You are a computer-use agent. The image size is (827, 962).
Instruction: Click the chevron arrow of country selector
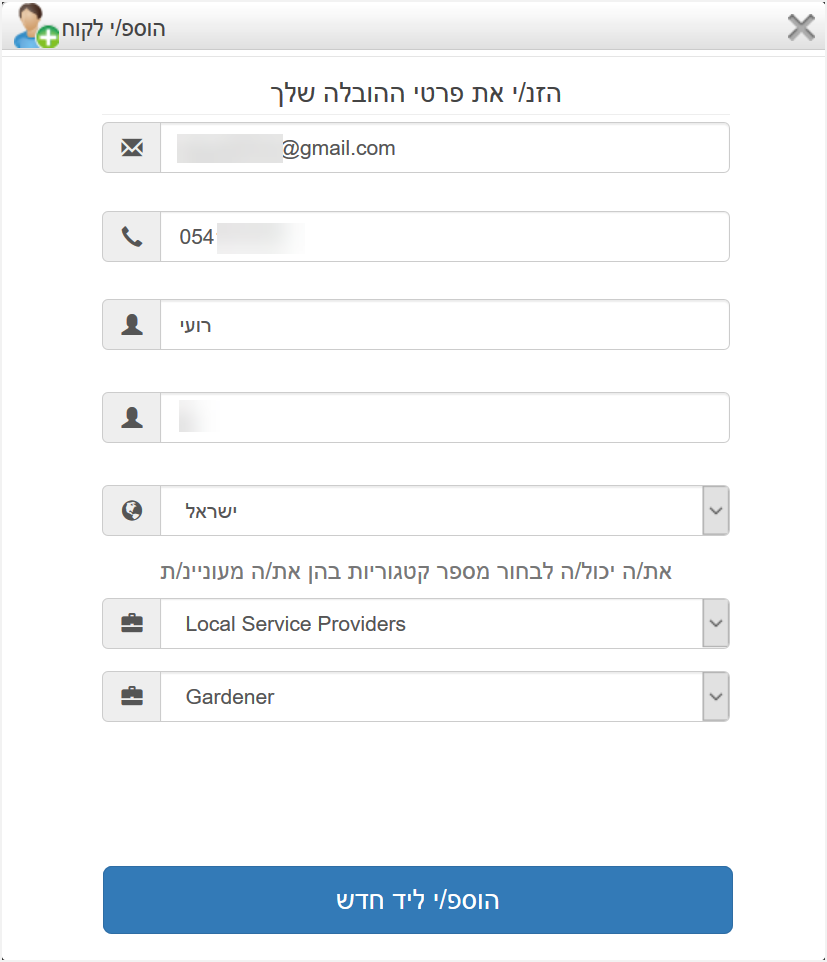[x=716, y=510]
